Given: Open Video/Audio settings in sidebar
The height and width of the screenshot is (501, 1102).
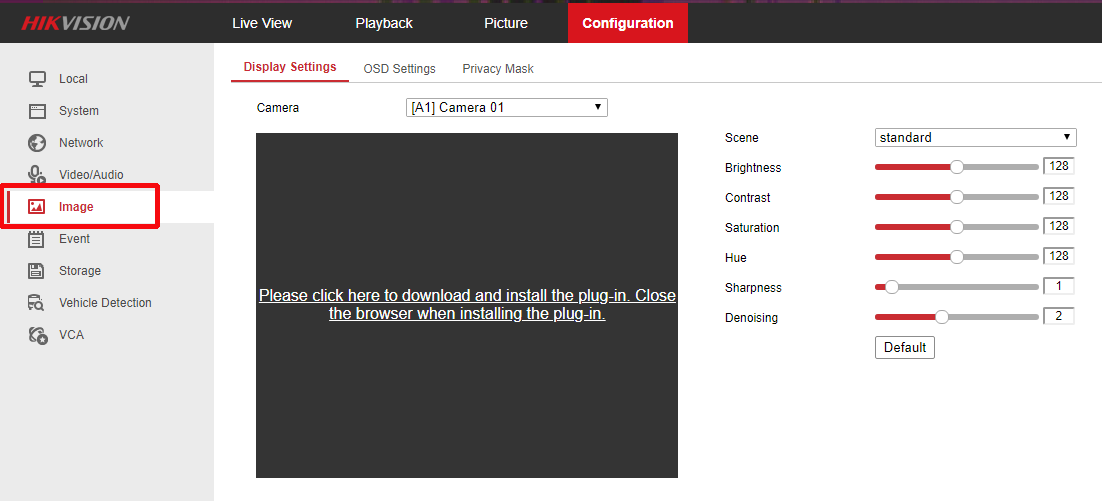Looking at the screenshot, I should [x=91, y=175].
